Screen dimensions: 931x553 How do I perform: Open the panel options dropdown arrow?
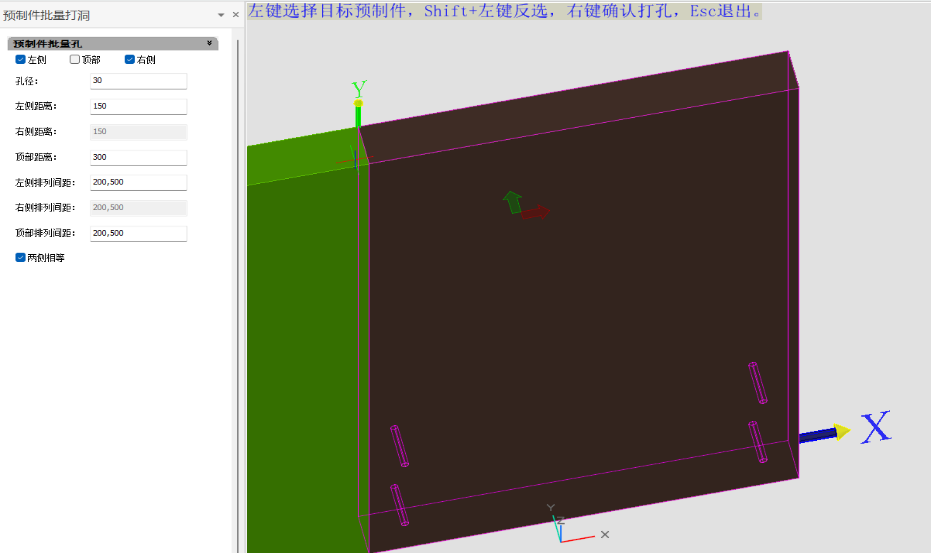coord(221,15)
